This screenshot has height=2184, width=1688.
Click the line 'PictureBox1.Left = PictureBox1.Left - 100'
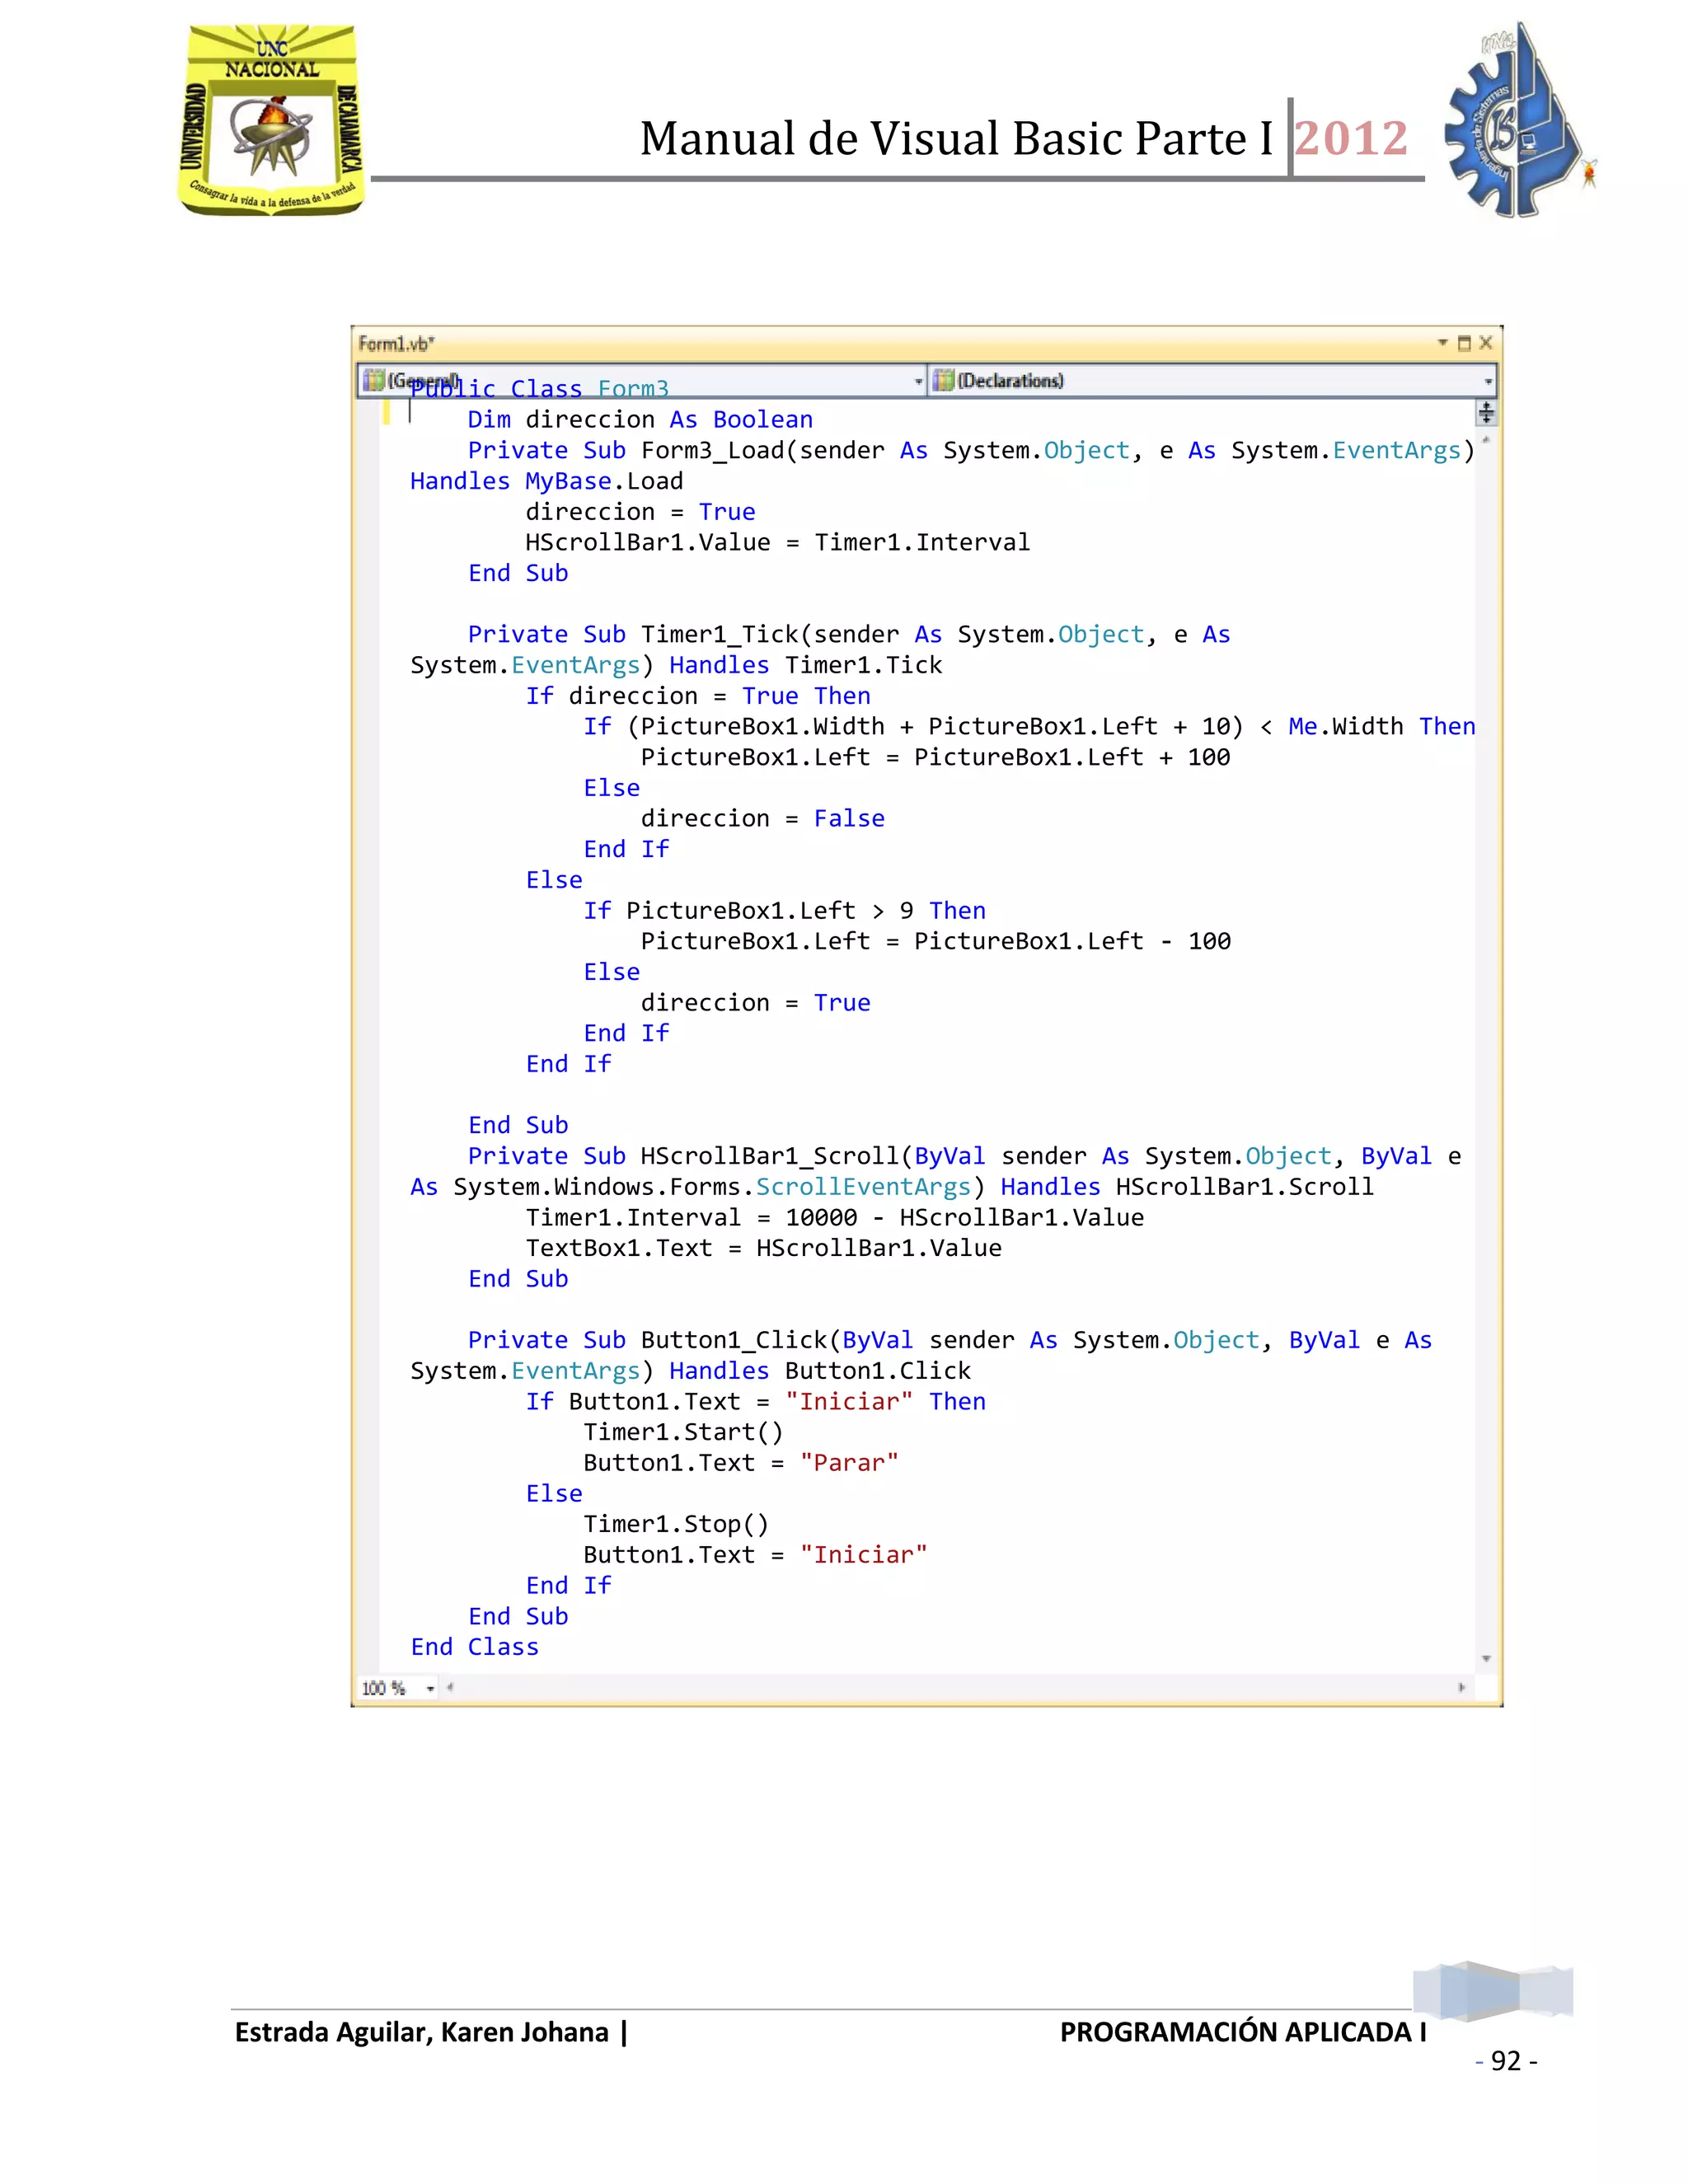click(935, 941)
